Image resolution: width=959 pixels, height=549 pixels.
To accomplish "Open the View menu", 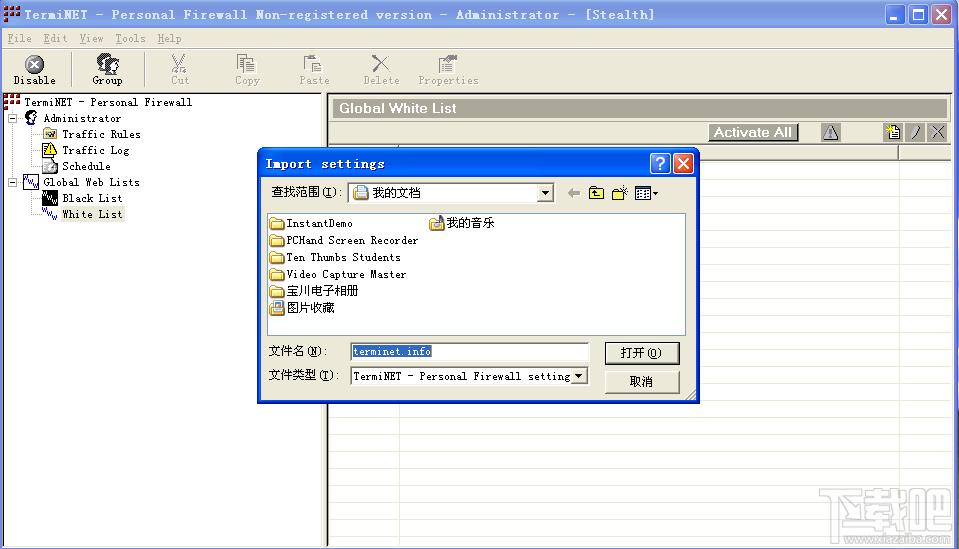I will point(91,39).
